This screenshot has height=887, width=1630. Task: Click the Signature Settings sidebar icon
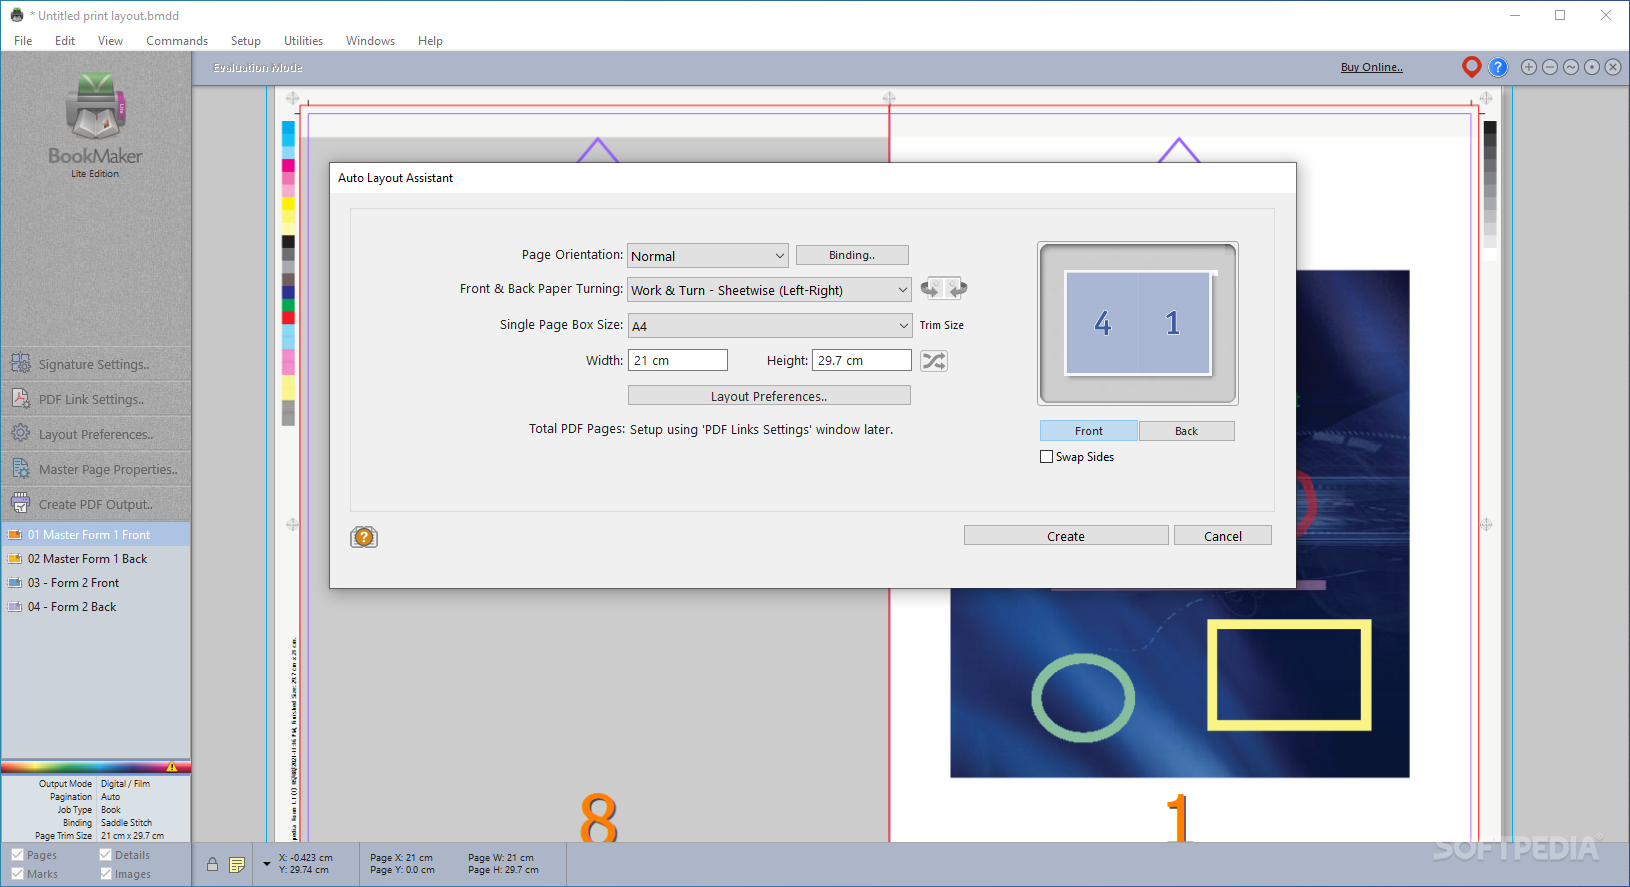coord(20,363)
